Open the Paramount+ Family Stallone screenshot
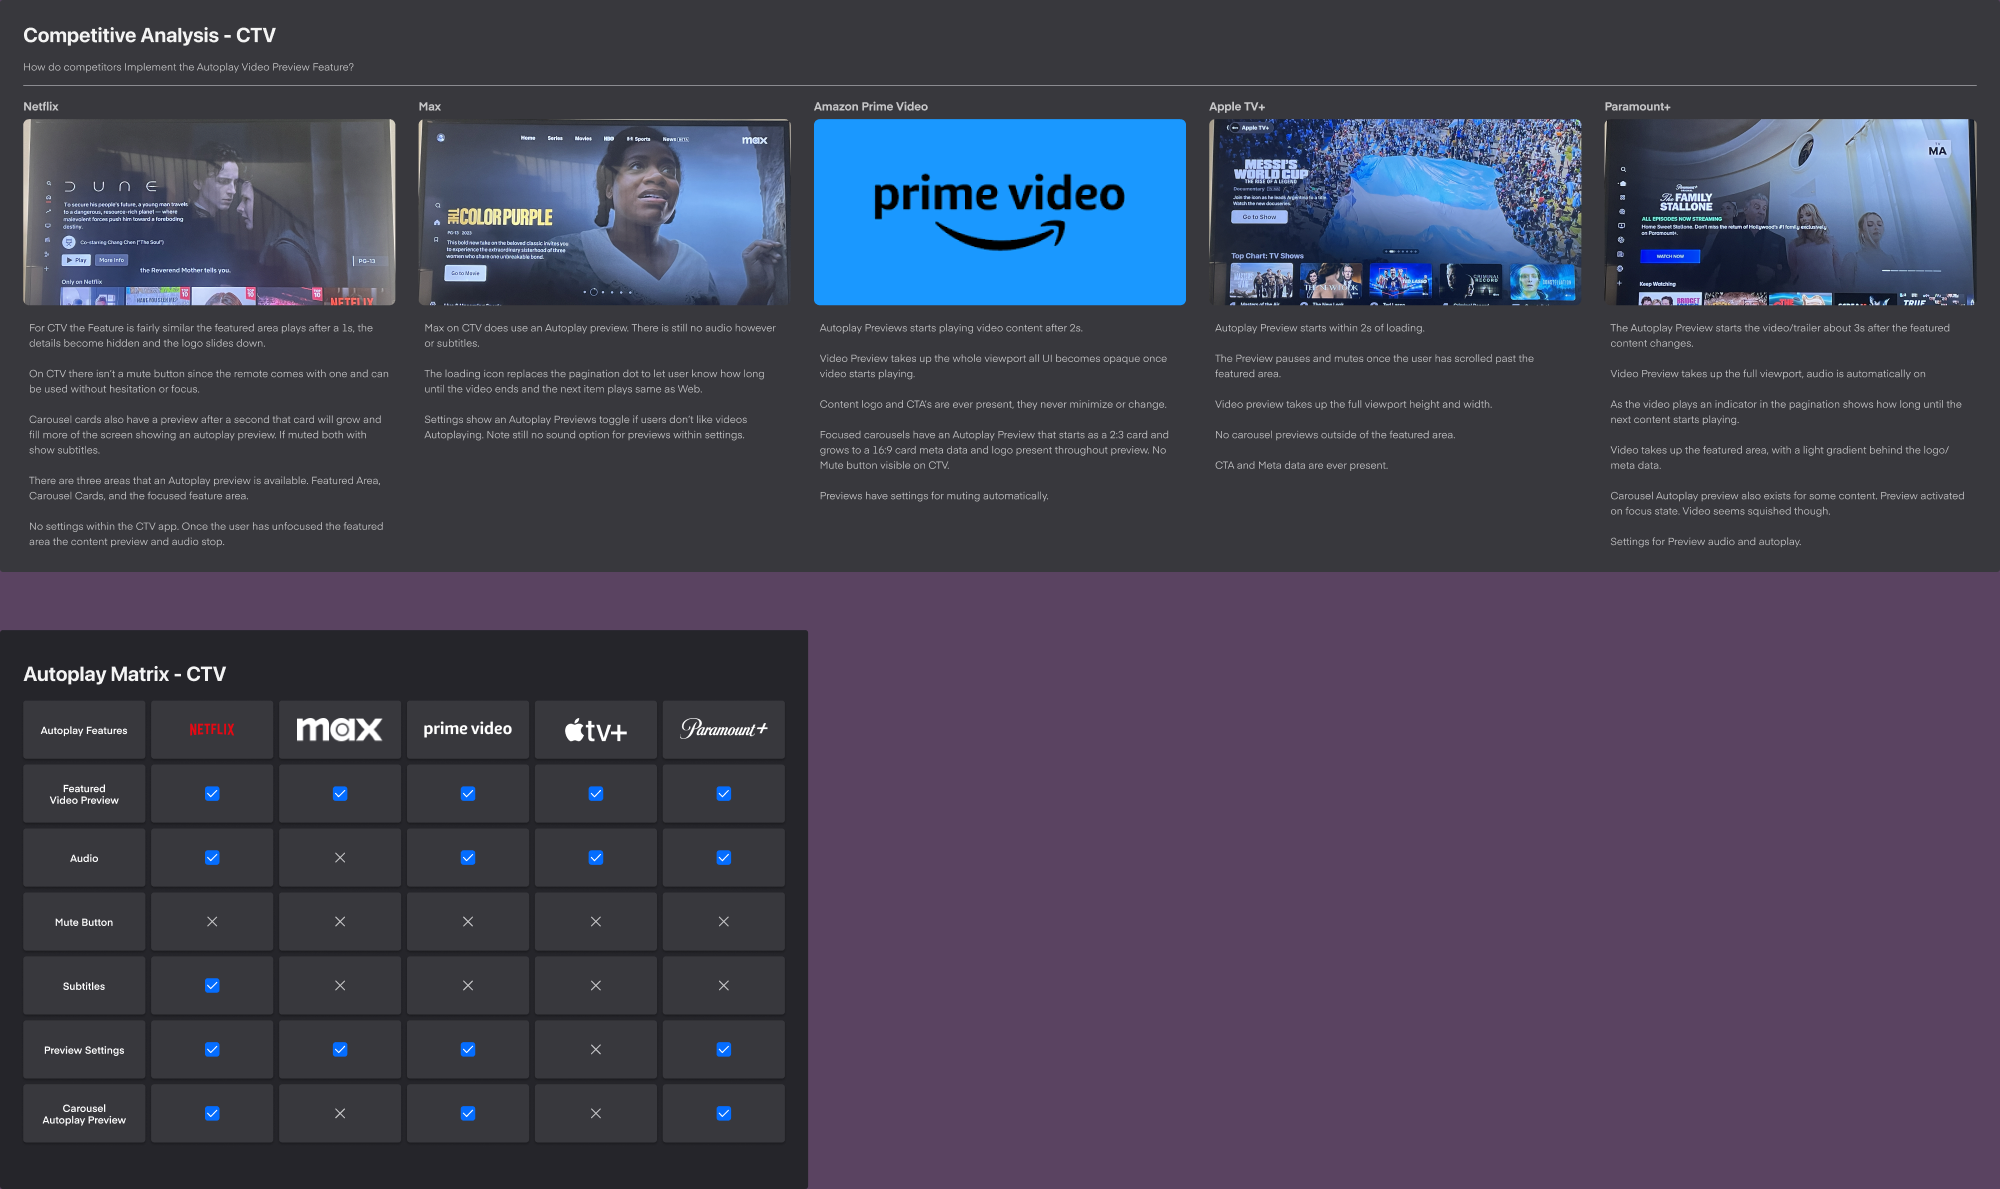2000x1189 pixels. pos(1790,212)
